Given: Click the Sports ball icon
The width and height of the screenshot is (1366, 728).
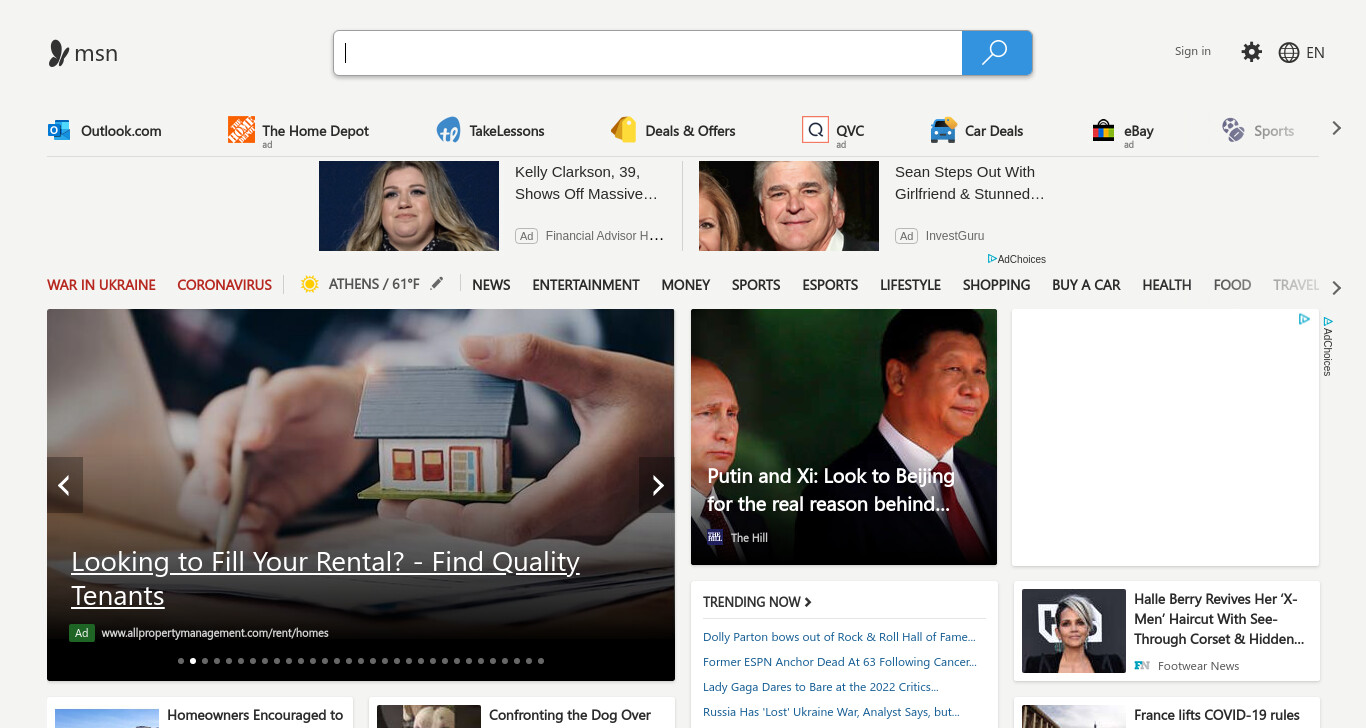Looking at the screenshot, I should point(1233,129).
